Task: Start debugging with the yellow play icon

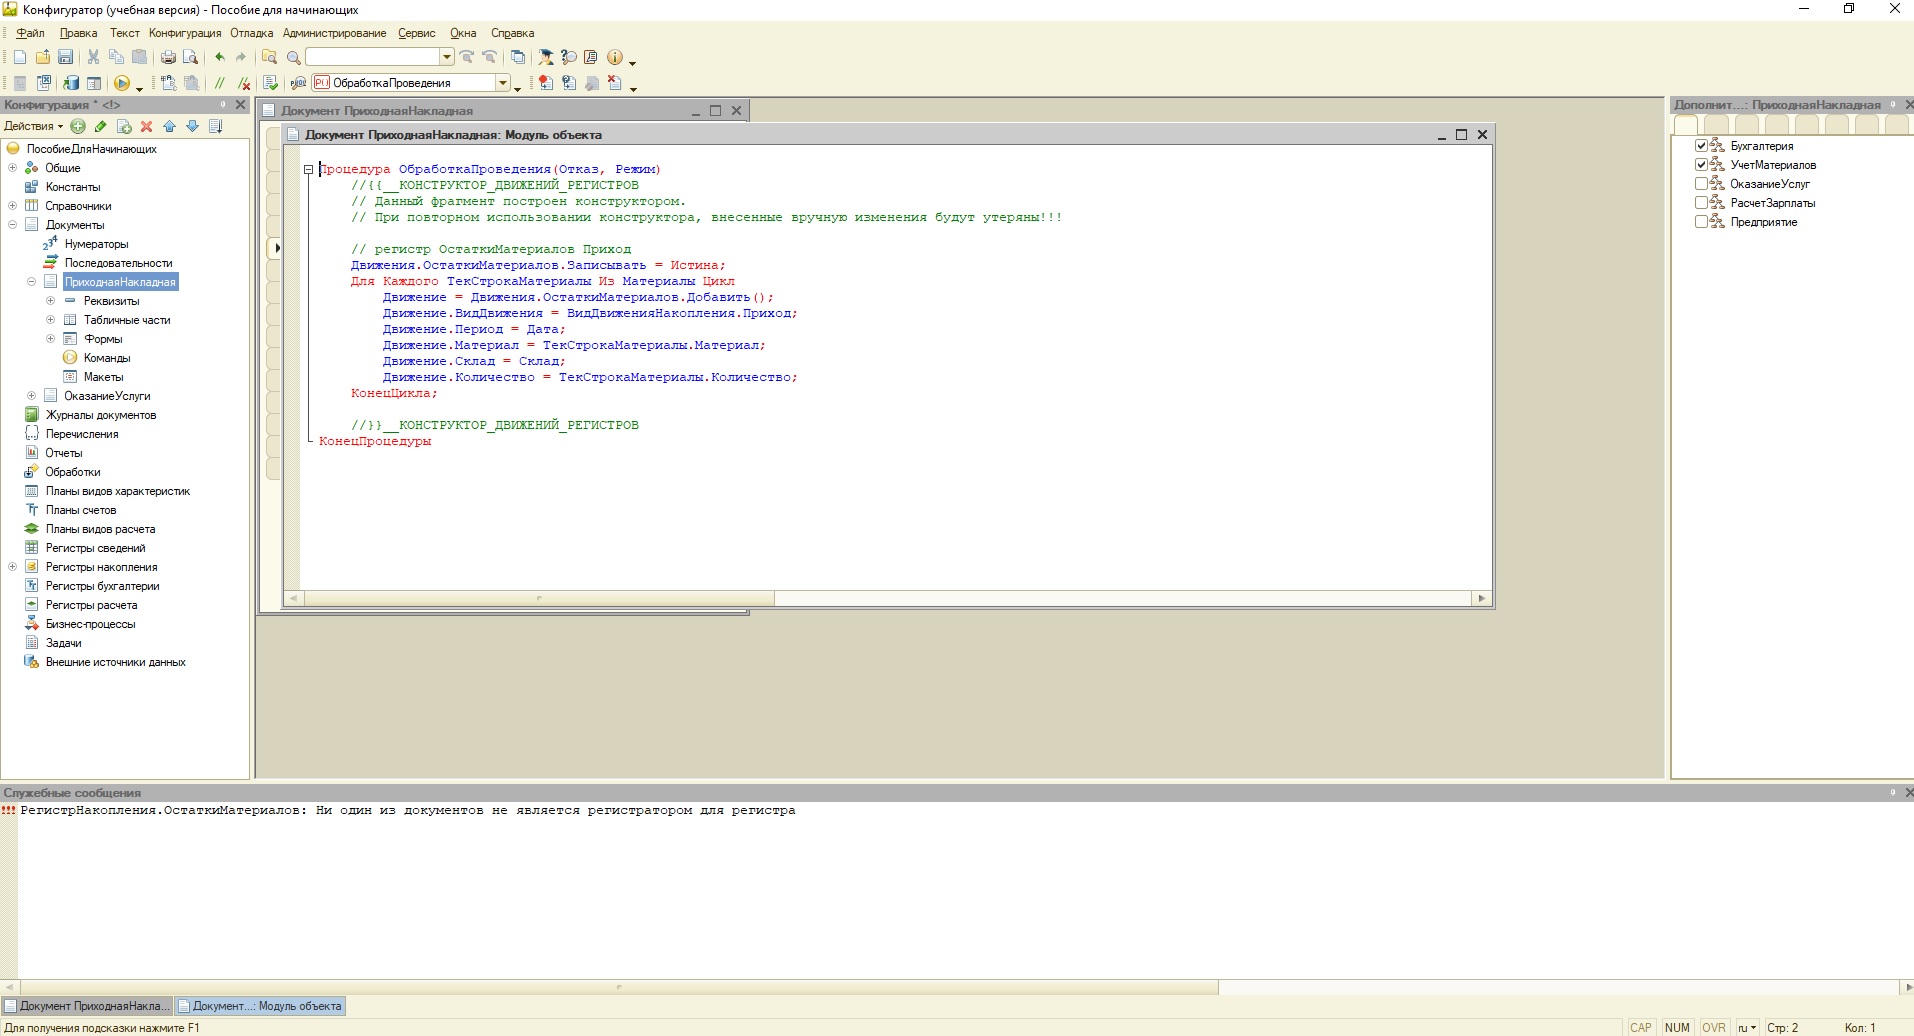Action: [x=122, y=83]
